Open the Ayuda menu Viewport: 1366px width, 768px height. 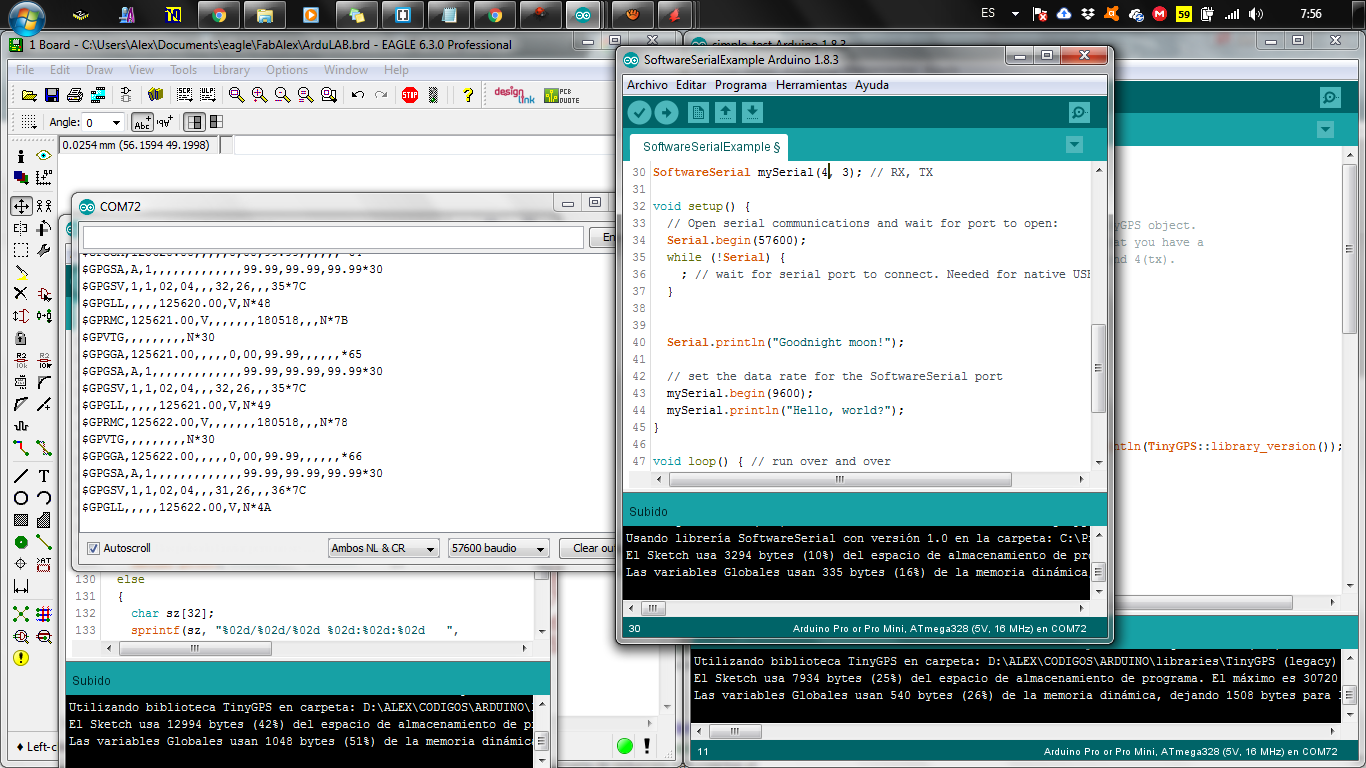(872, 85)
